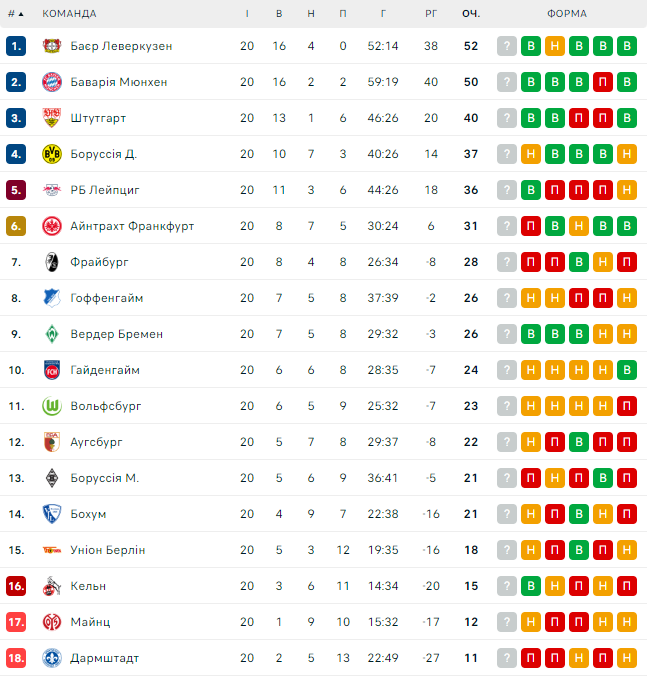
Task: Click the Darmstadt club logo
Action: pos(52,658)
